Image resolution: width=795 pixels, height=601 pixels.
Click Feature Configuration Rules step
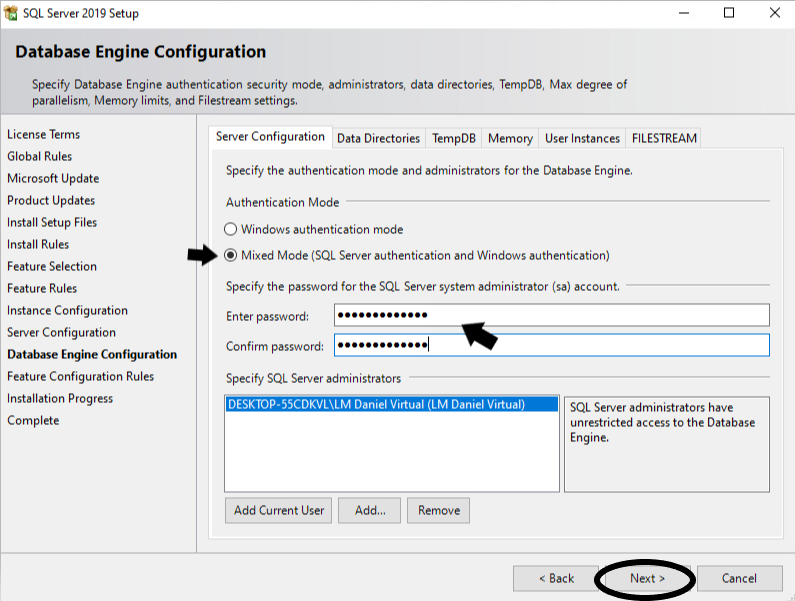click(81, 376)
